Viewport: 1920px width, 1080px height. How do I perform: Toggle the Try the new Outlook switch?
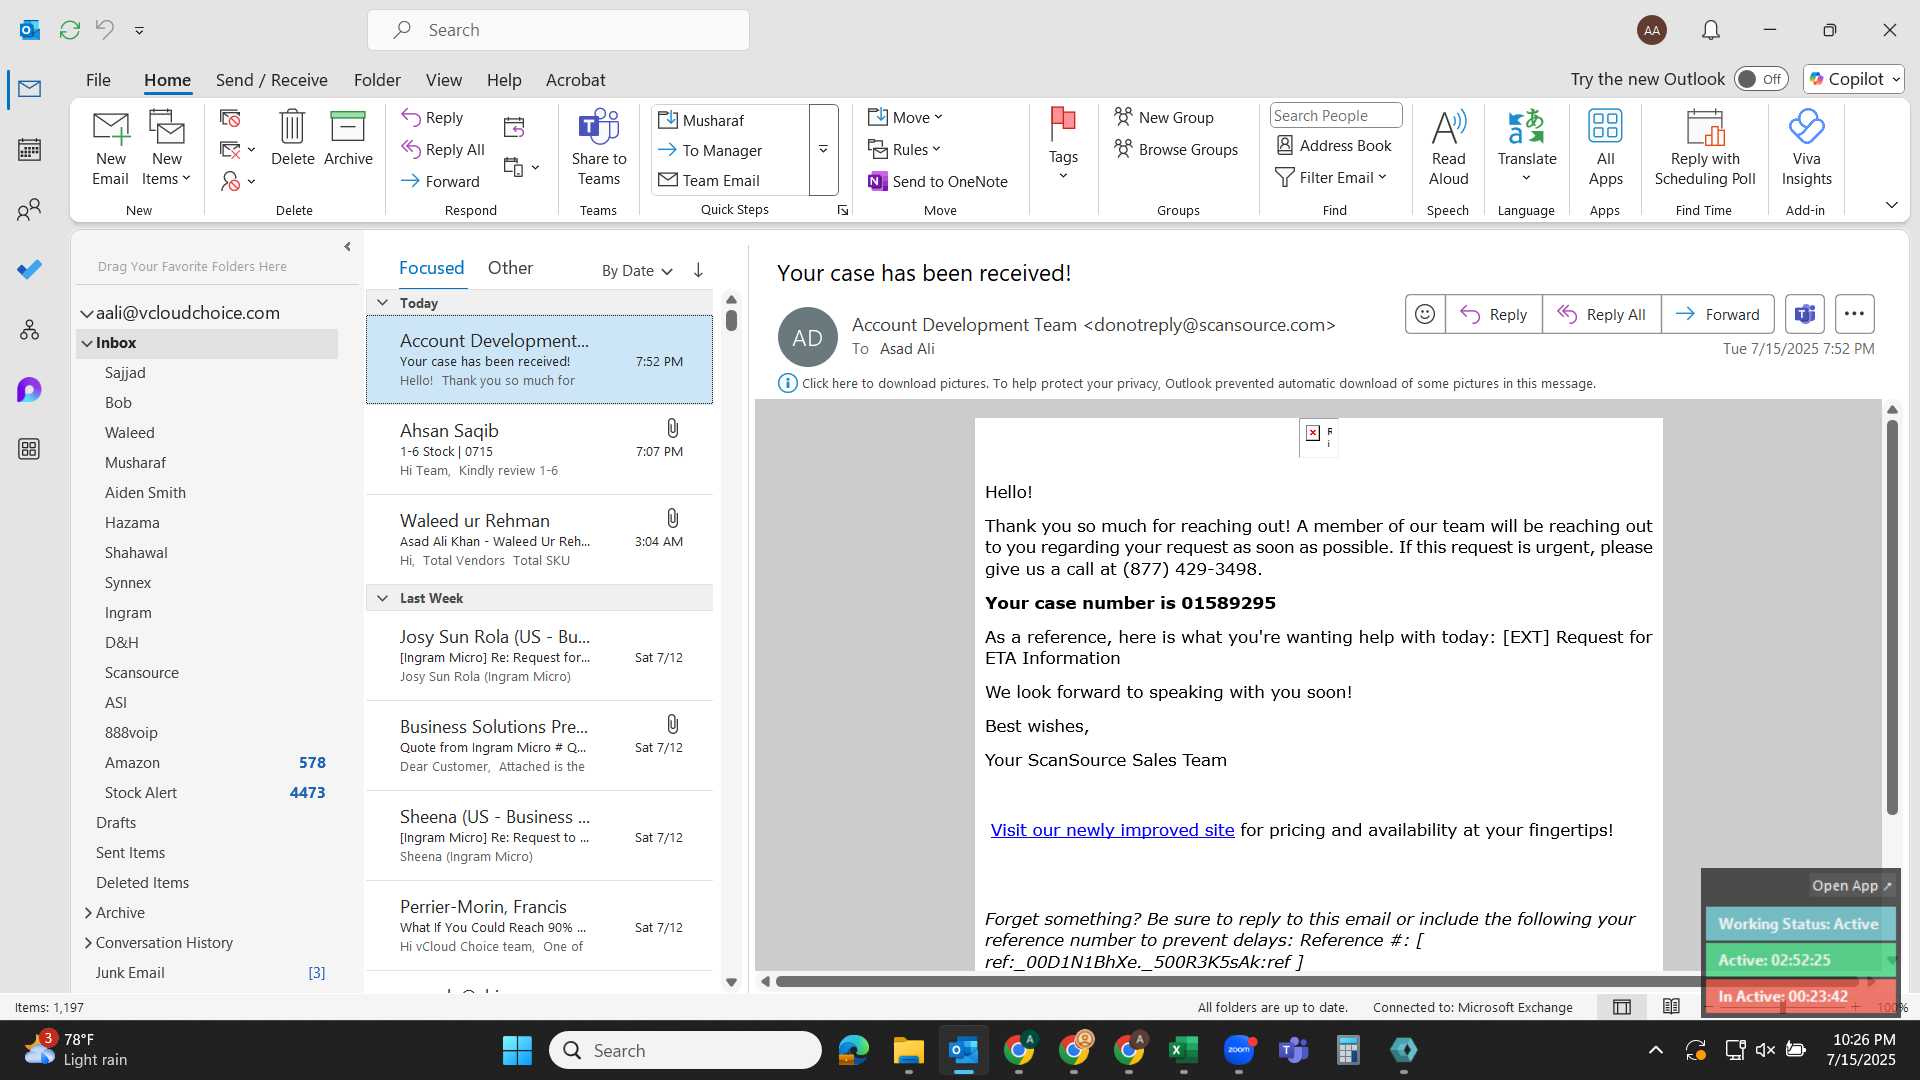point(1760,79)
